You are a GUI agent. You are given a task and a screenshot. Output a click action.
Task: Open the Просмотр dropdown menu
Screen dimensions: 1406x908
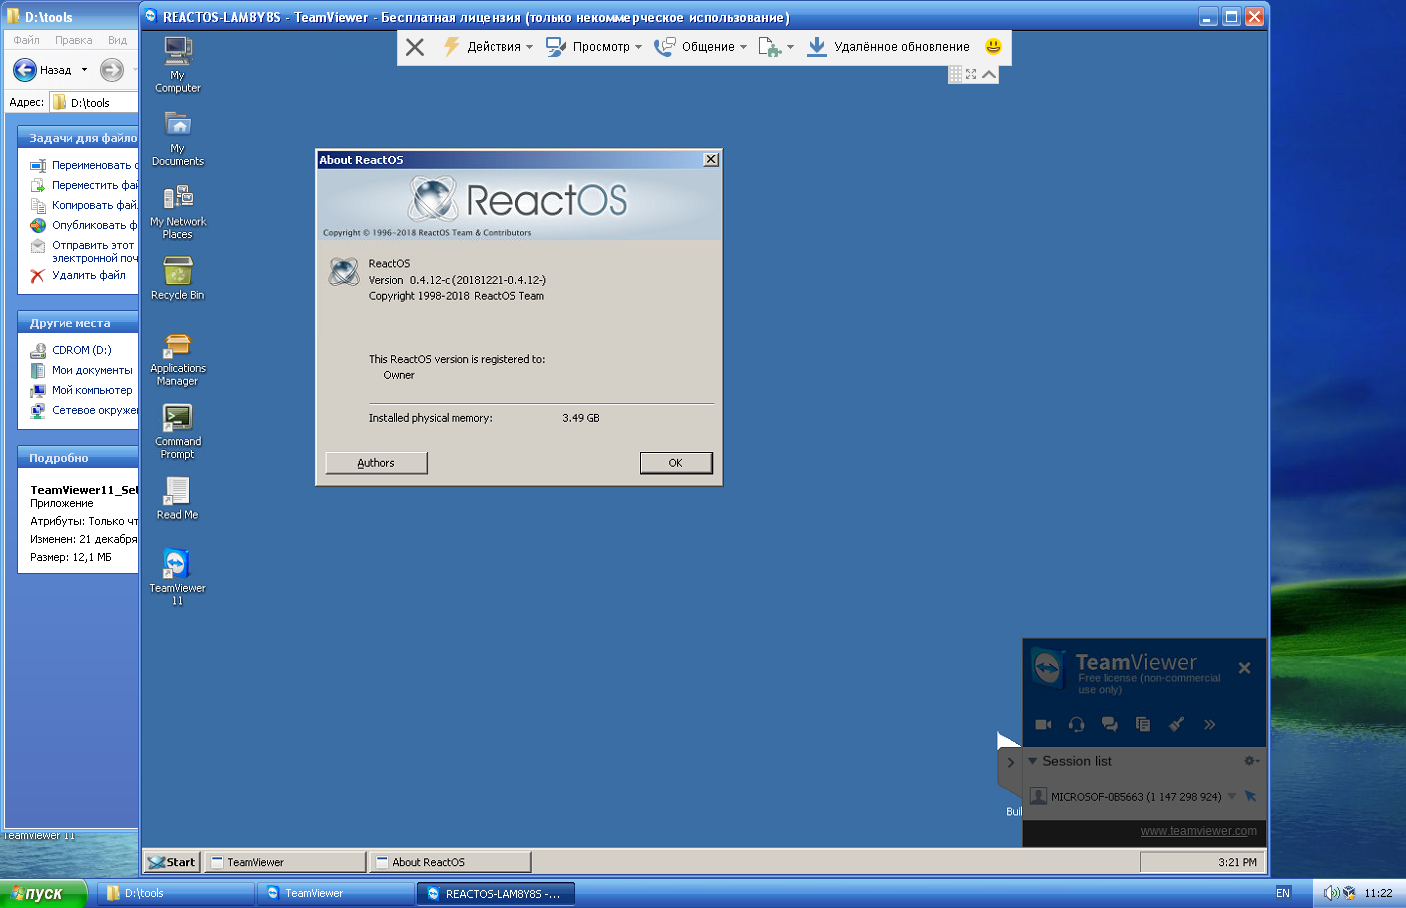point(593,47)
